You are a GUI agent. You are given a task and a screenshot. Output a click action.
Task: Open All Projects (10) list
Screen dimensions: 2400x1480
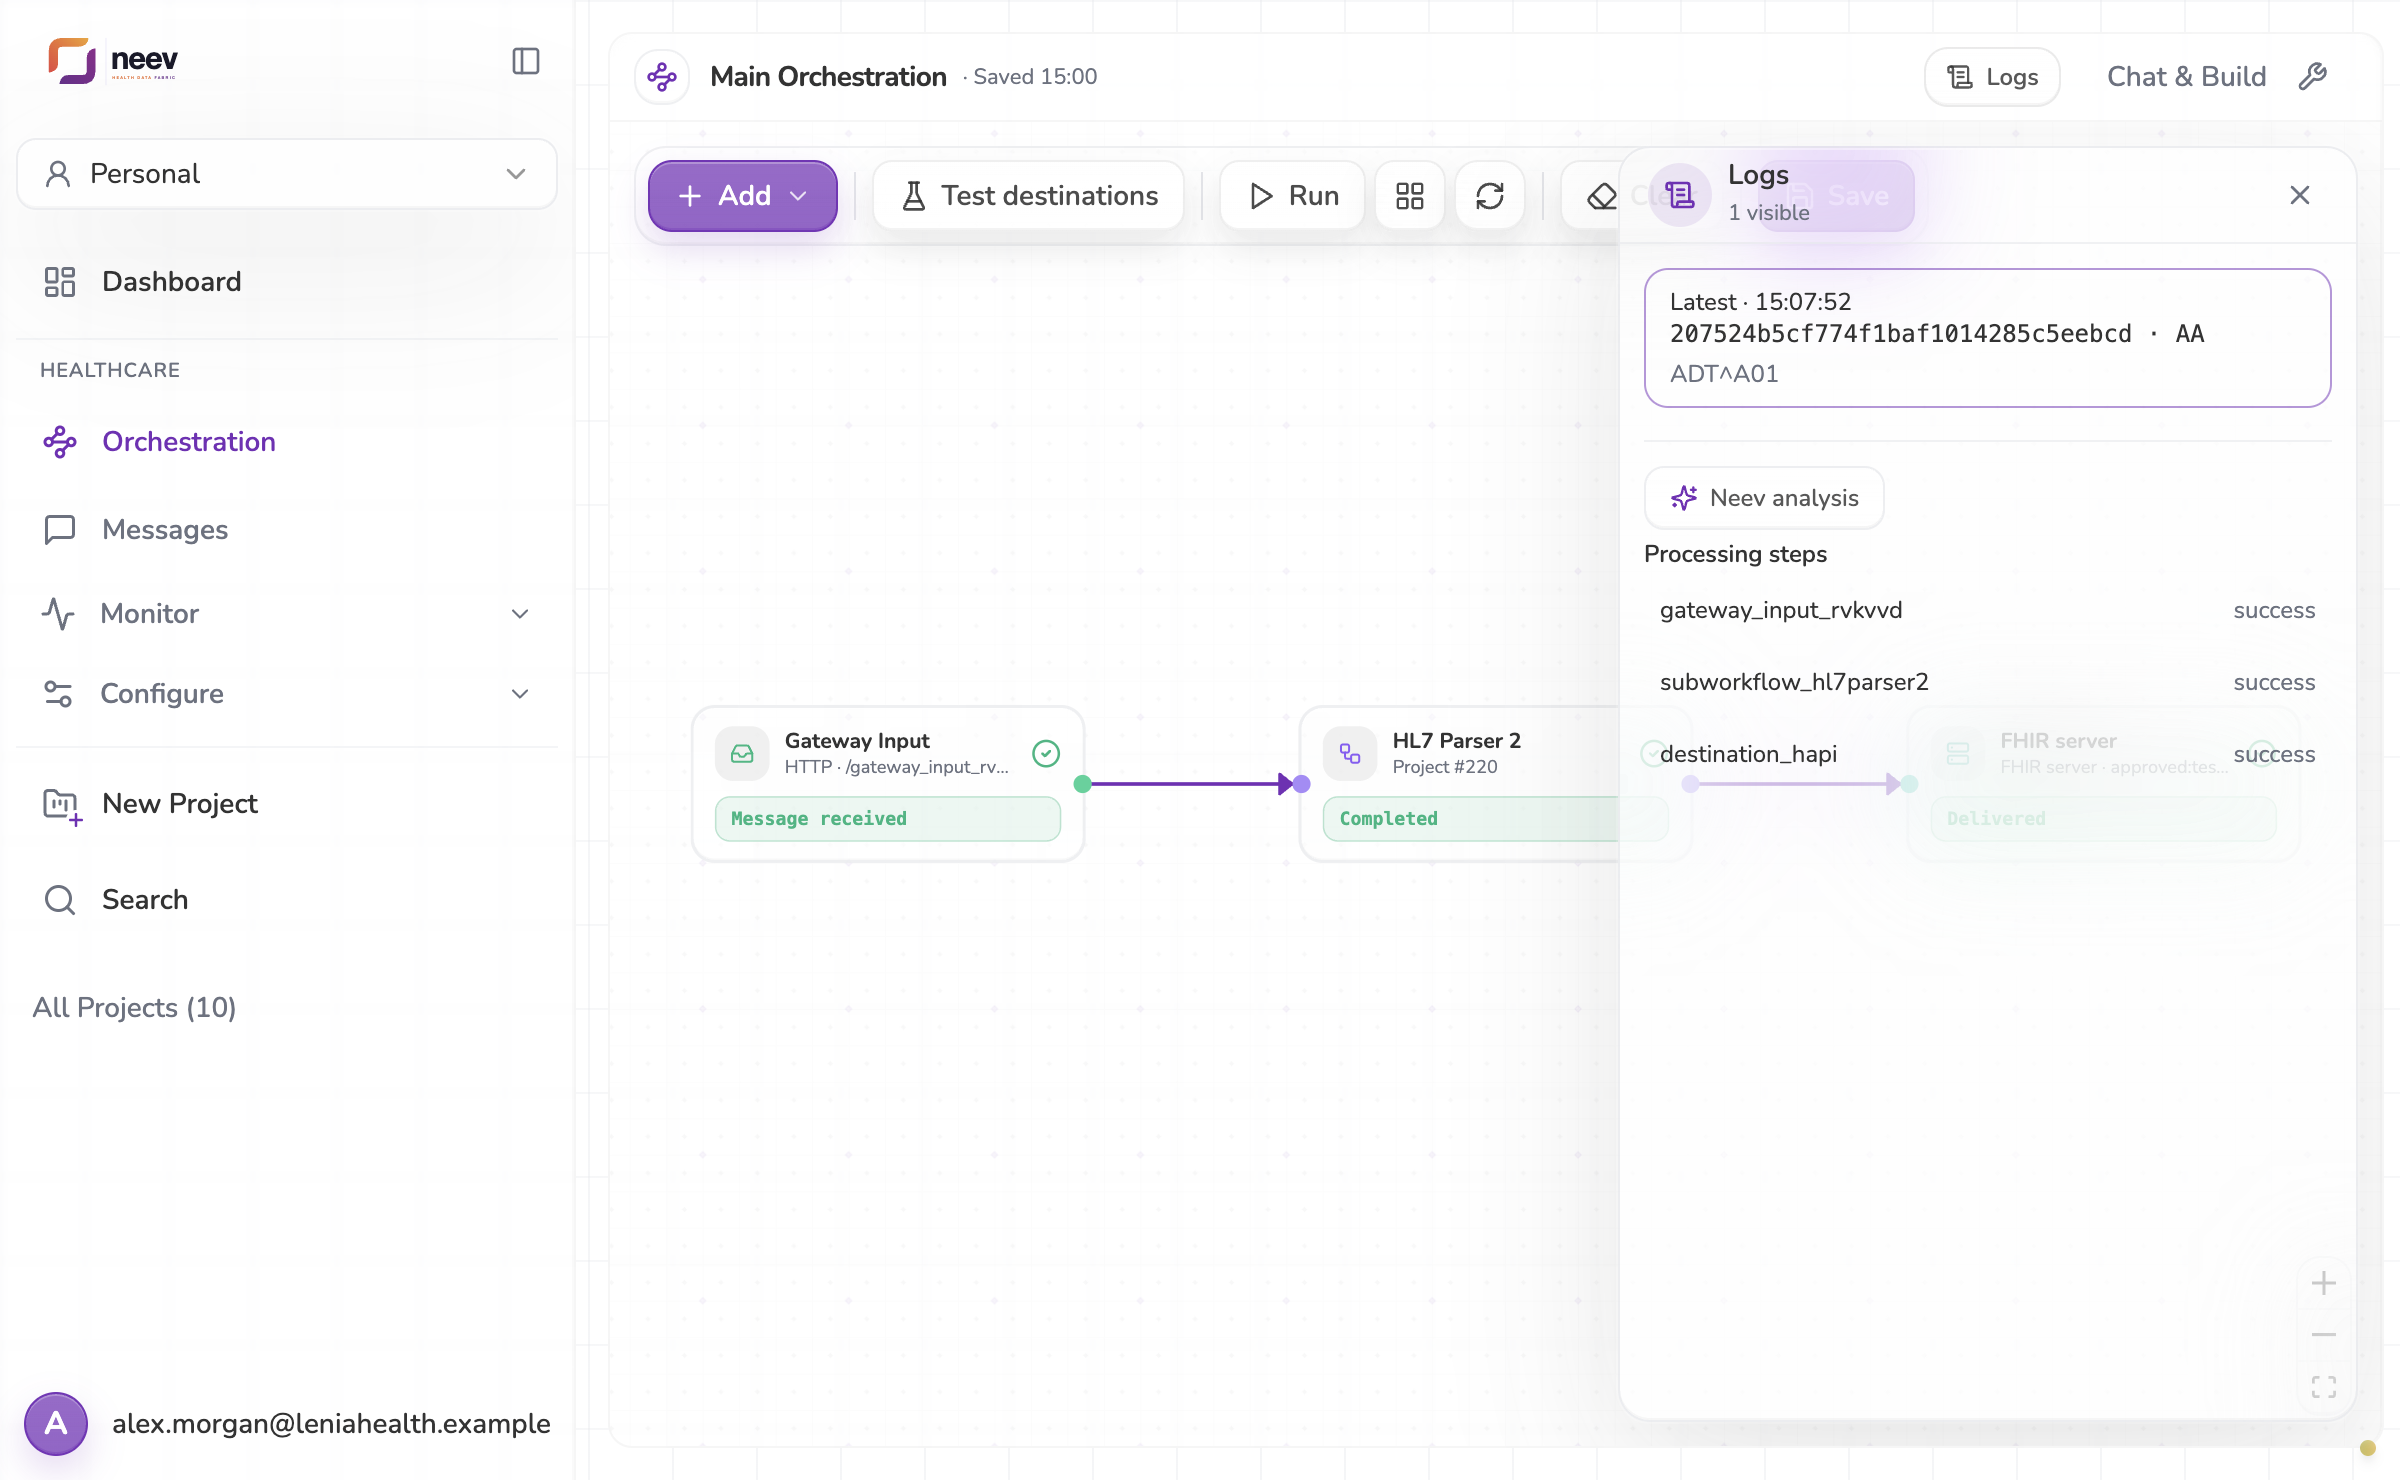[x=135, y=1008]
